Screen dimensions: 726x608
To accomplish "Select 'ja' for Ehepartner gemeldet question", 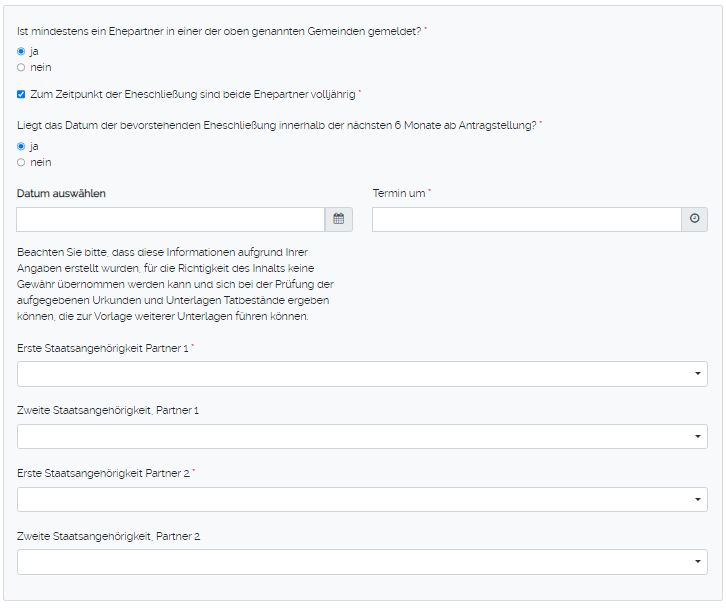I will 21,51.
